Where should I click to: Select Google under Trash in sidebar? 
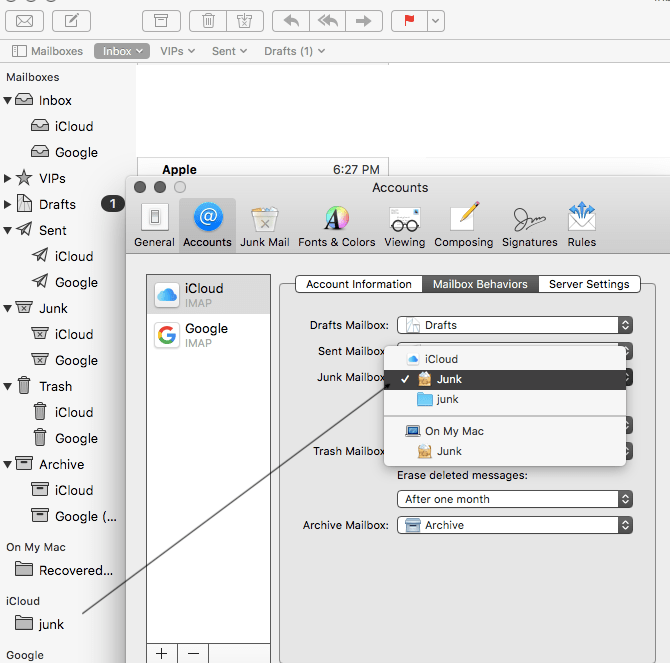65,438
